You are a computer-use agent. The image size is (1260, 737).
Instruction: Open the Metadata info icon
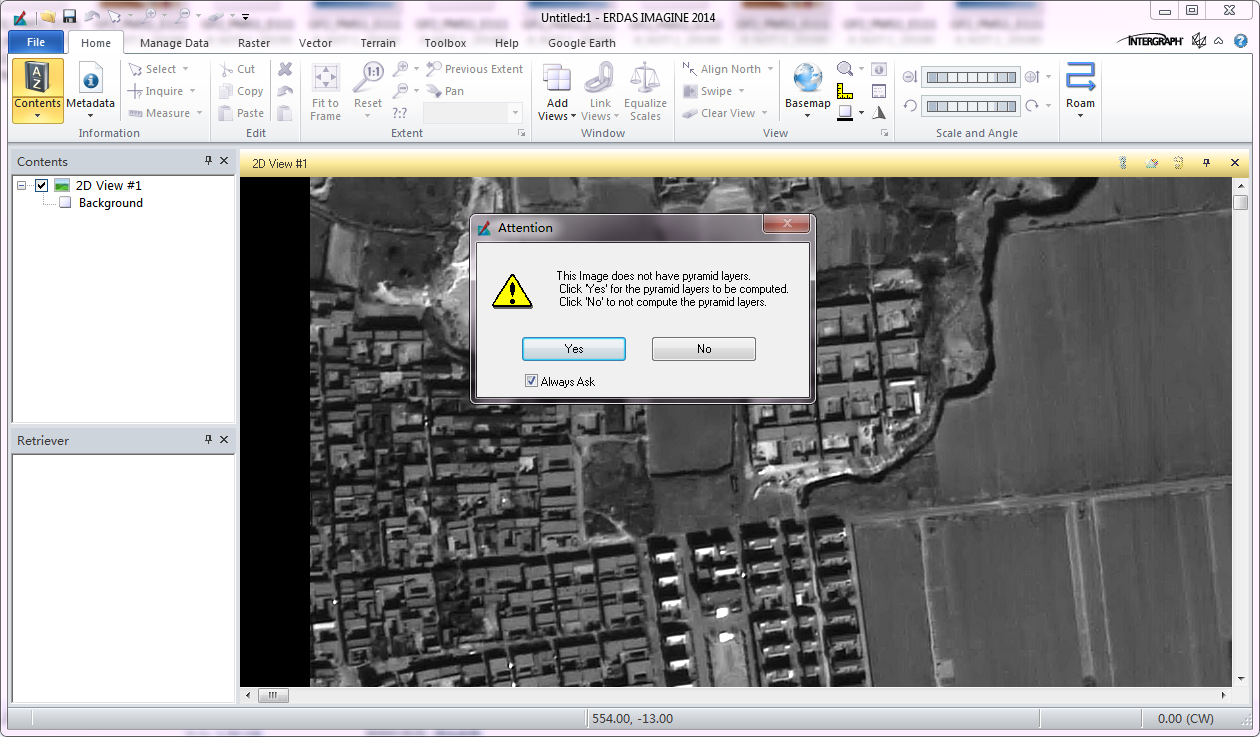tap(90, 80)
